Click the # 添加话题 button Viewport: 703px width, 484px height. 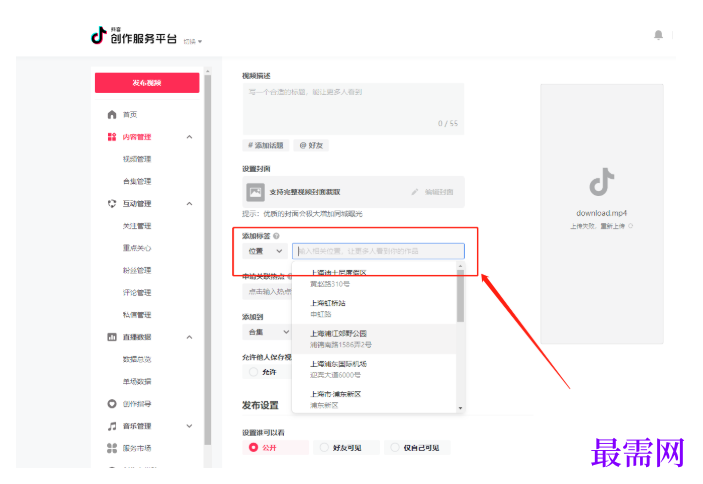click(x=265, y=145)
